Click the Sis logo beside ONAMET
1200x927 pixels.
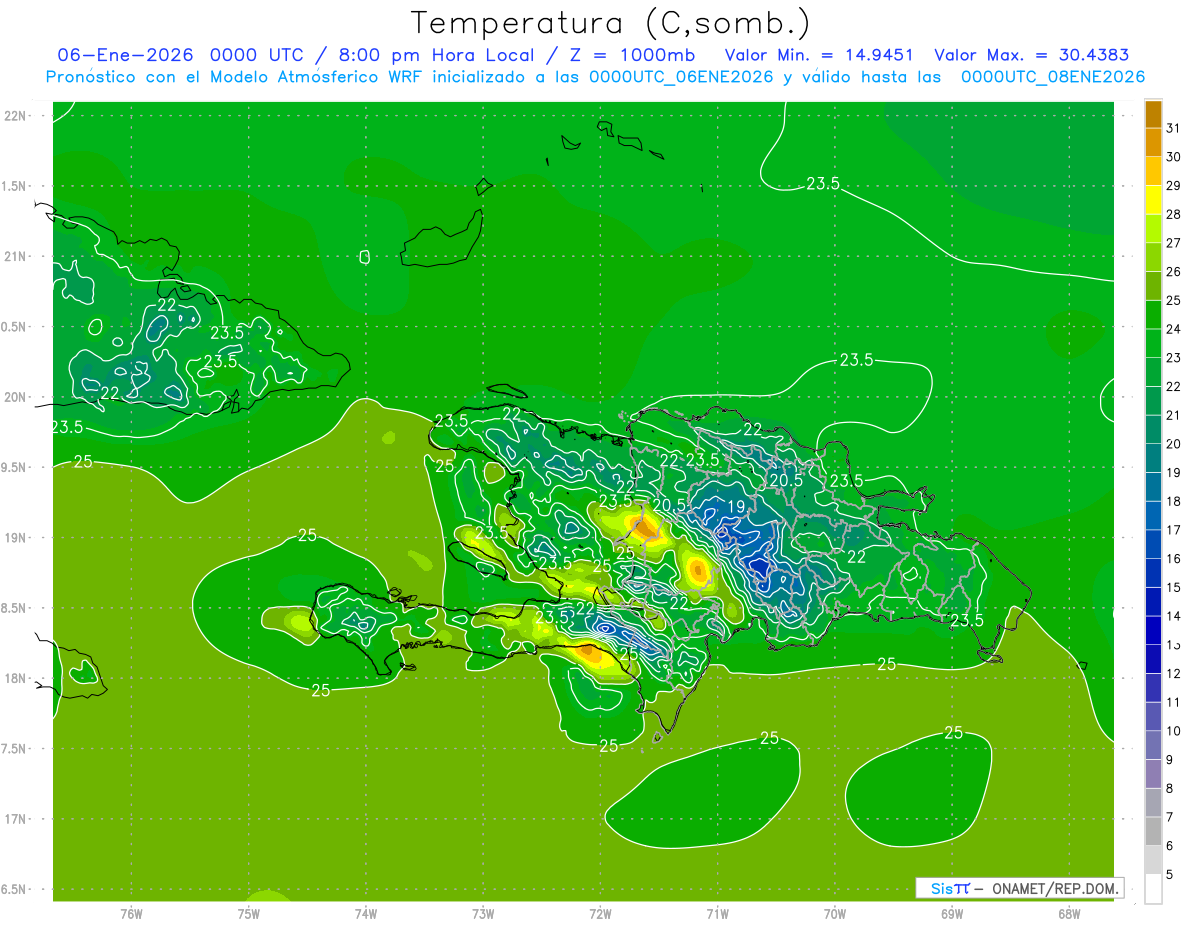[949, 888]
